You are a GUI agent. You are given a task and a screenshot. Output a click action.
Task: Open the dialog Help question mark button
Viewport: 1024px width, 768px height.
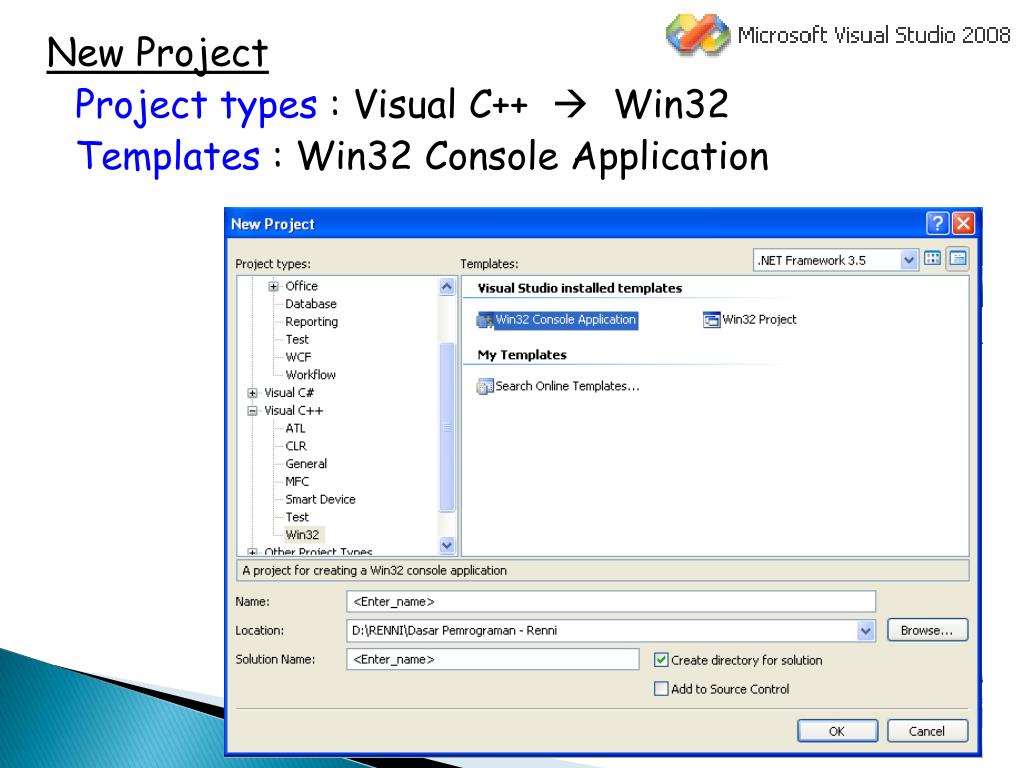937,223
